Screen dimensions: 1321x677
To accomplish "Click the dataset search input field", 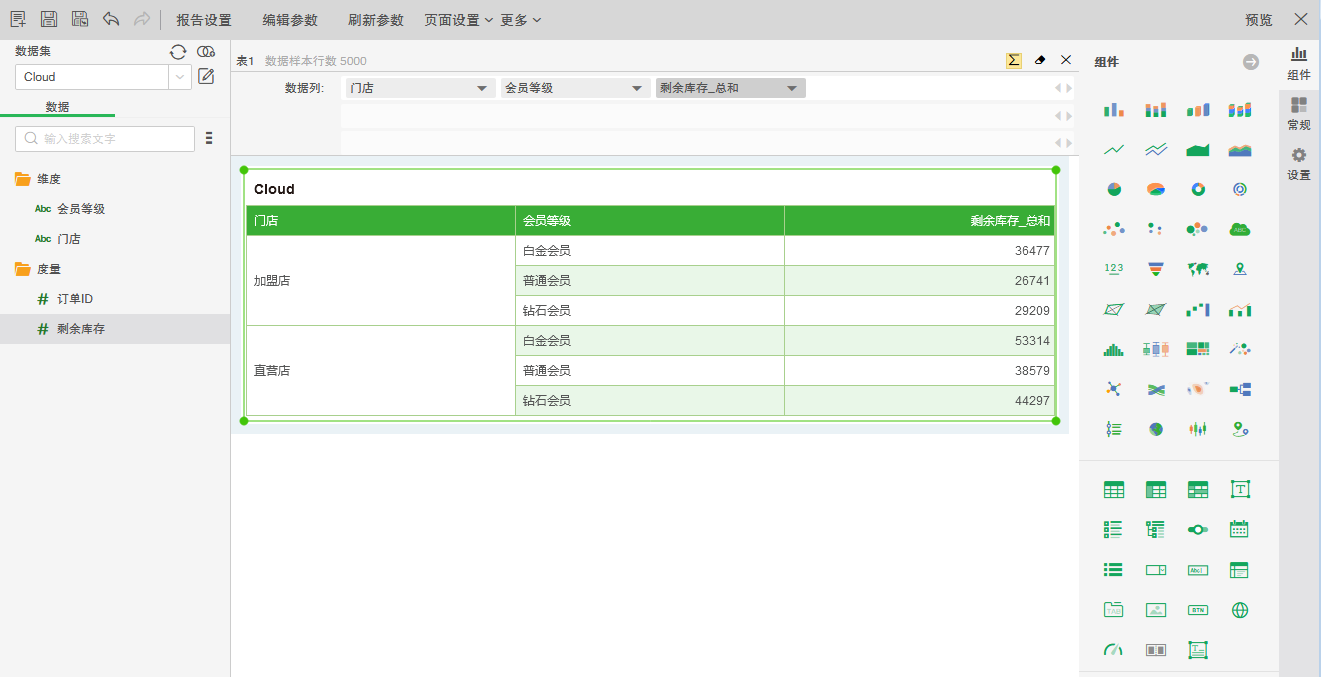I will (104, 138).
